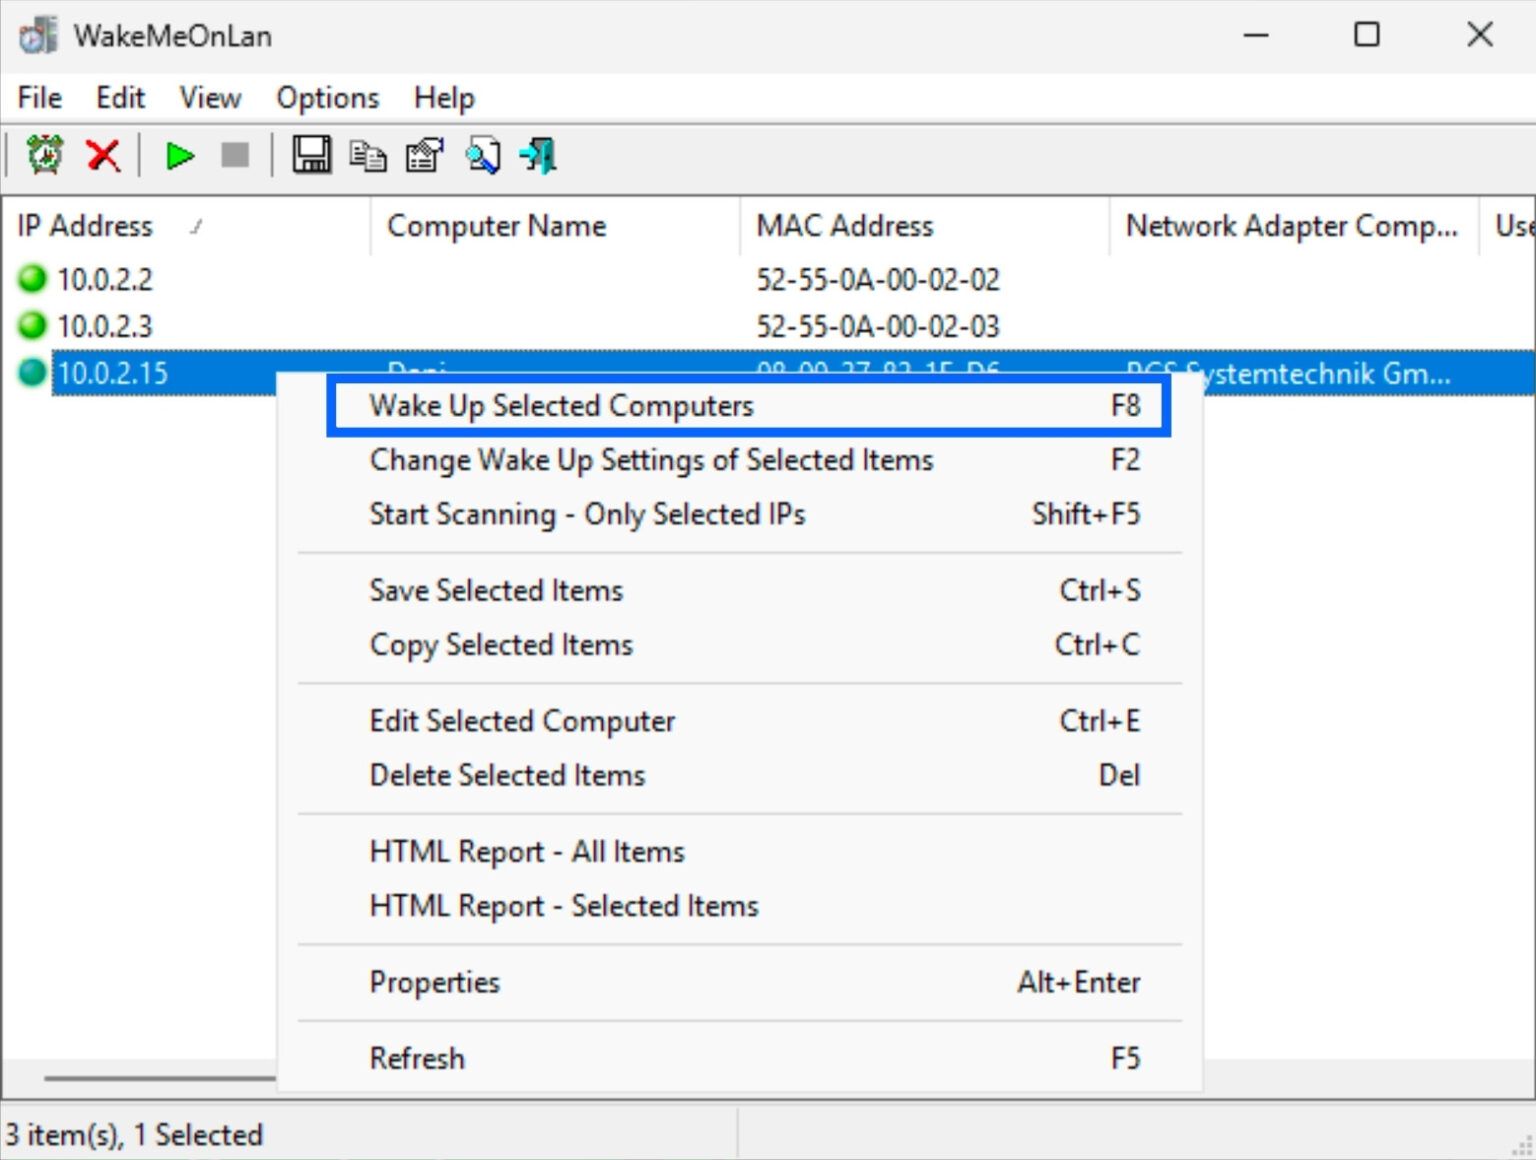
Task: Open the File menu
Action: point(40,98)
